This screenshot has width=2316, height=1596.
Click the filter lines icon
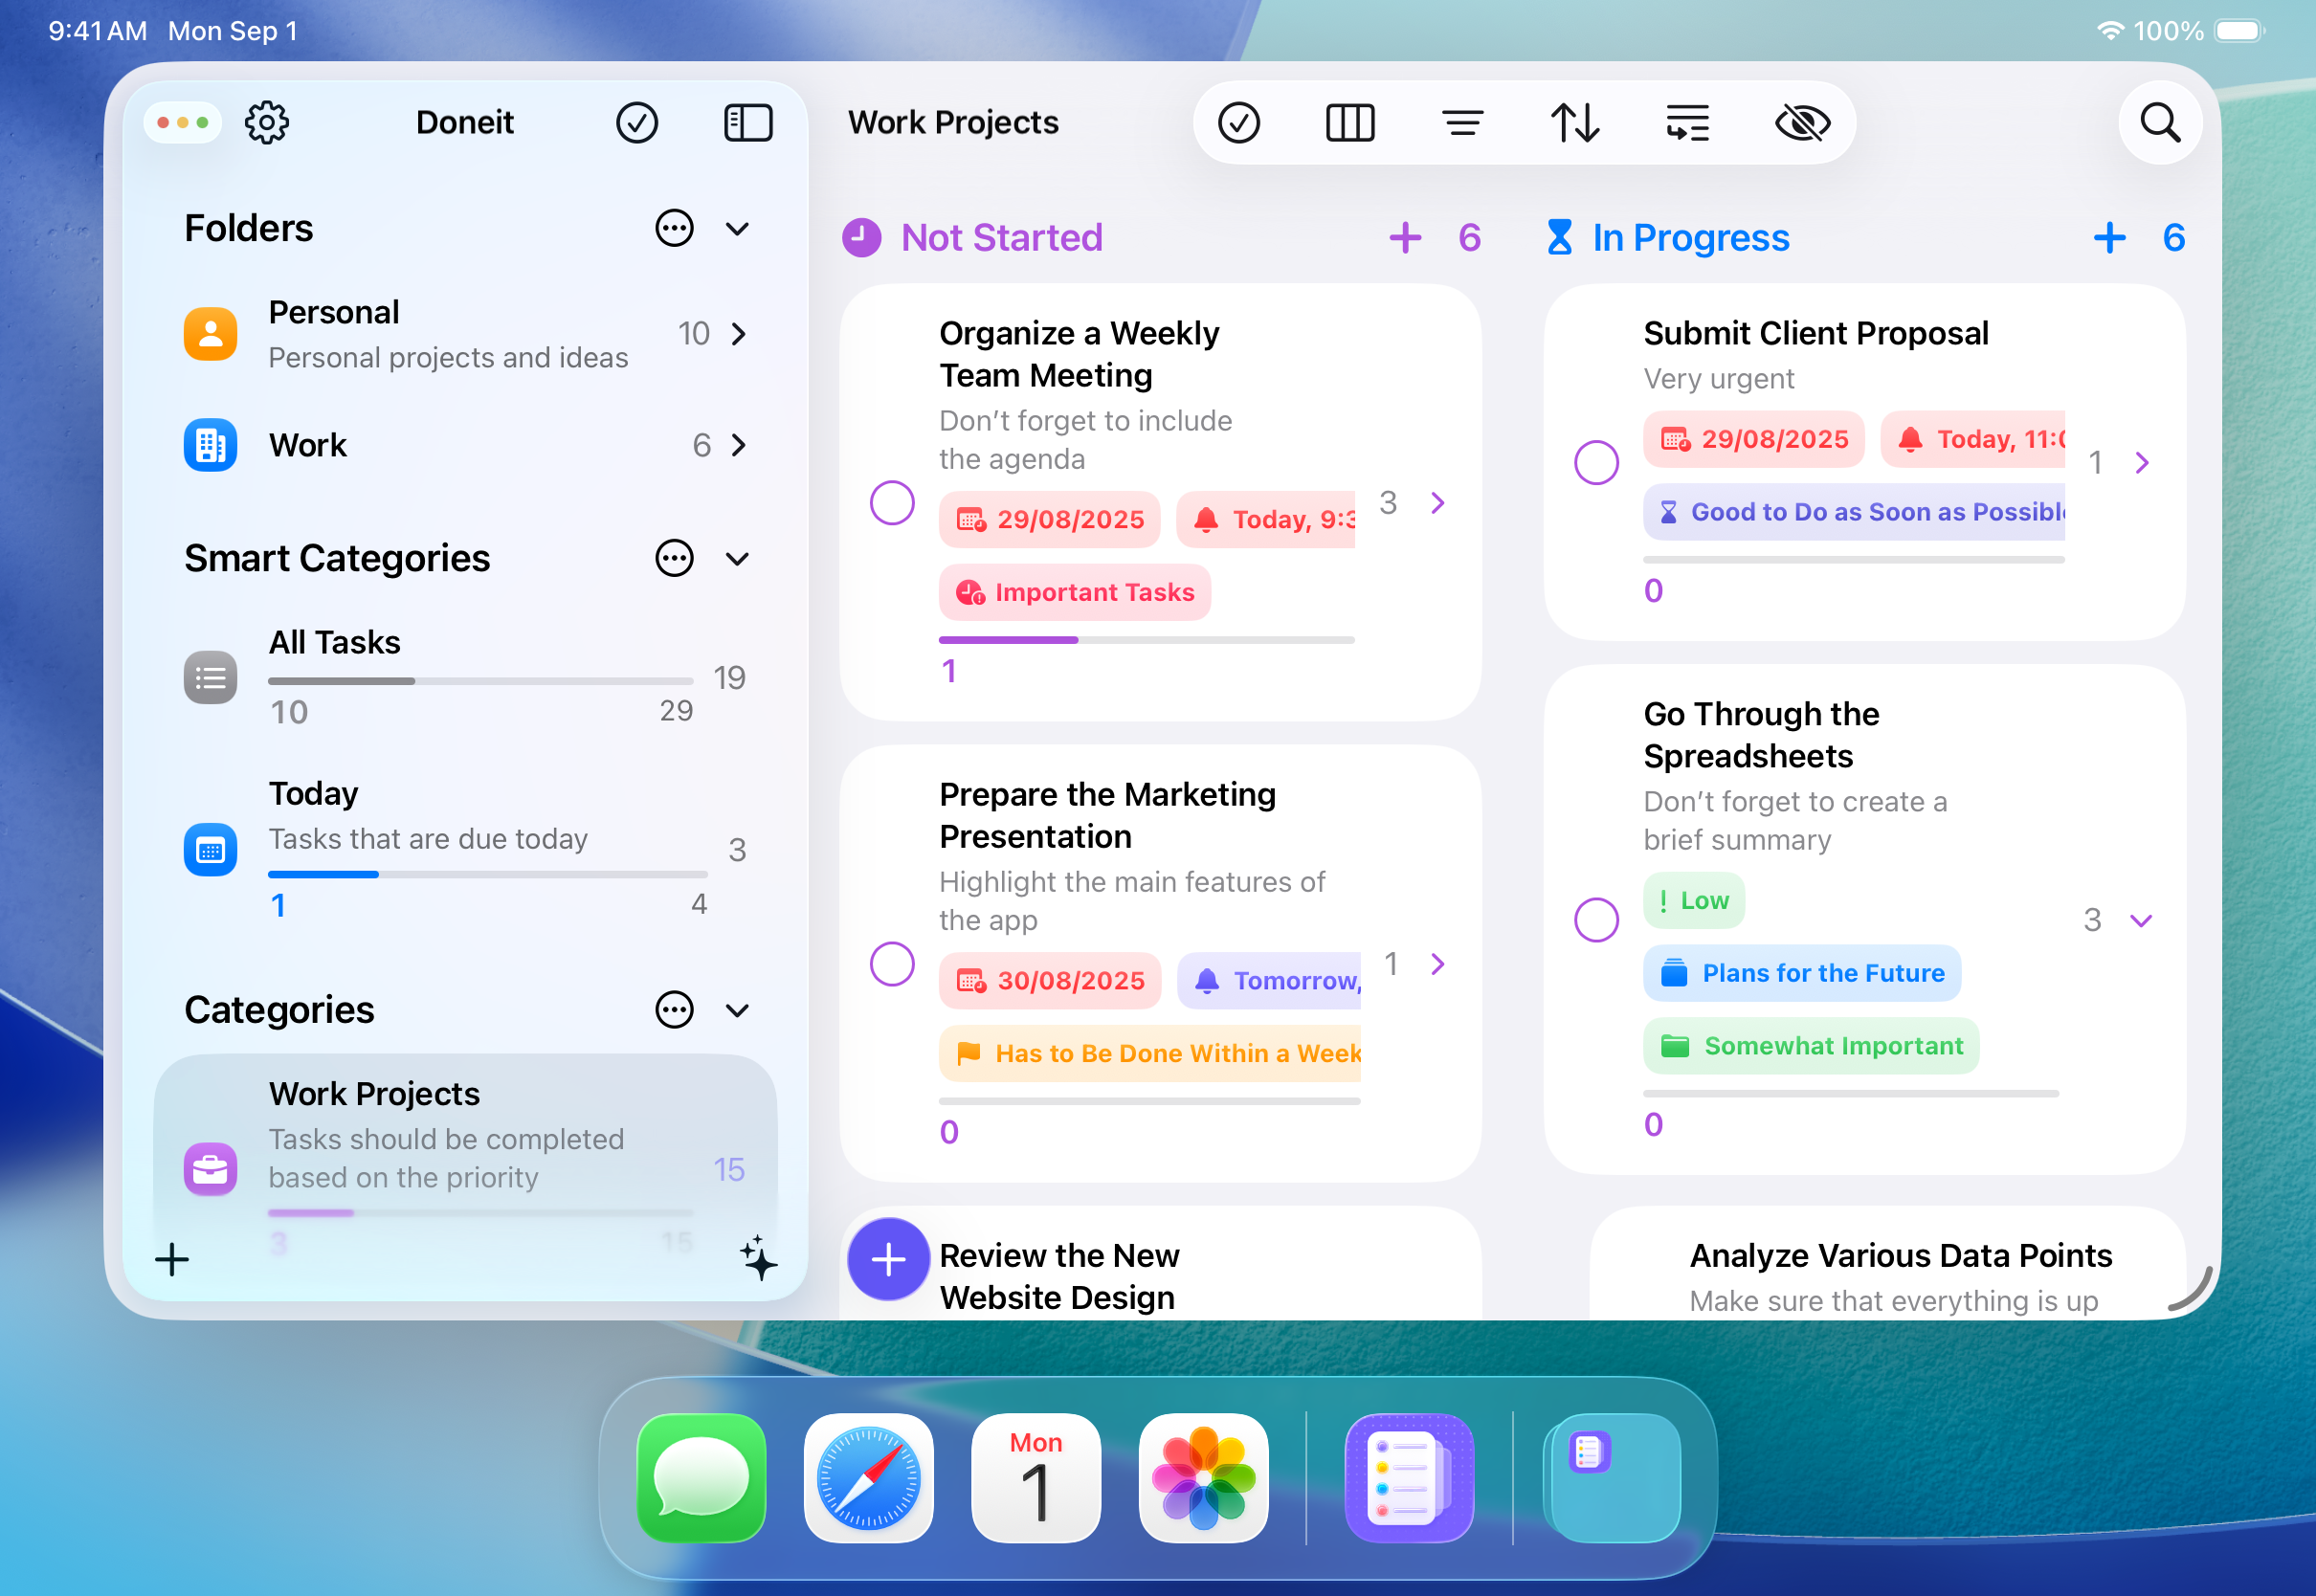pos(1462,123)
